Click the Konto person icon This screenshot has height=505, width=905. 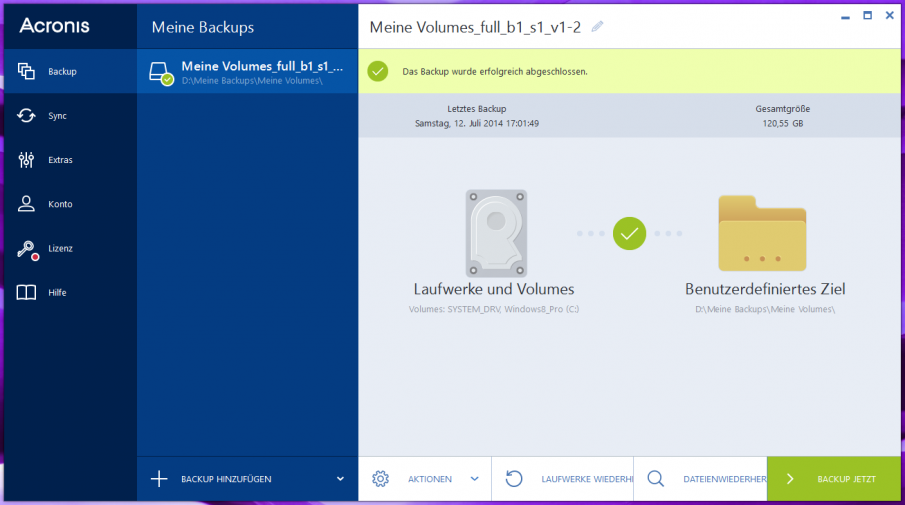point(26,204)
